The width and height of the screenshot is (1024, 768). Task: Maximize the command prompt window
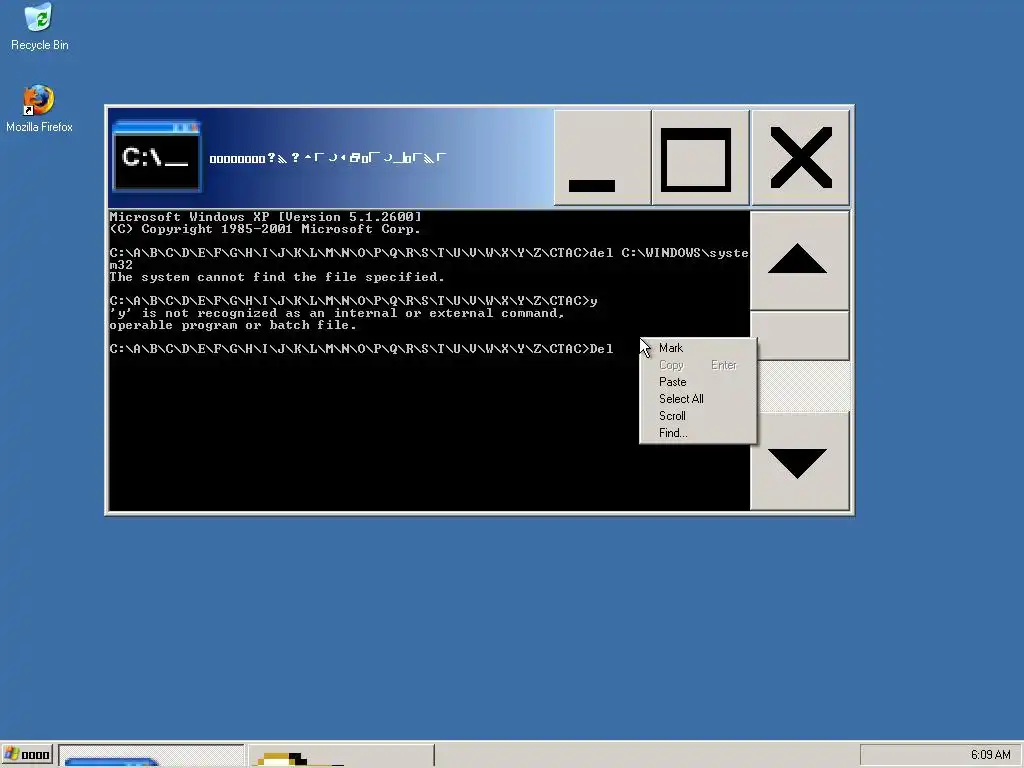(x=700, y=157)
